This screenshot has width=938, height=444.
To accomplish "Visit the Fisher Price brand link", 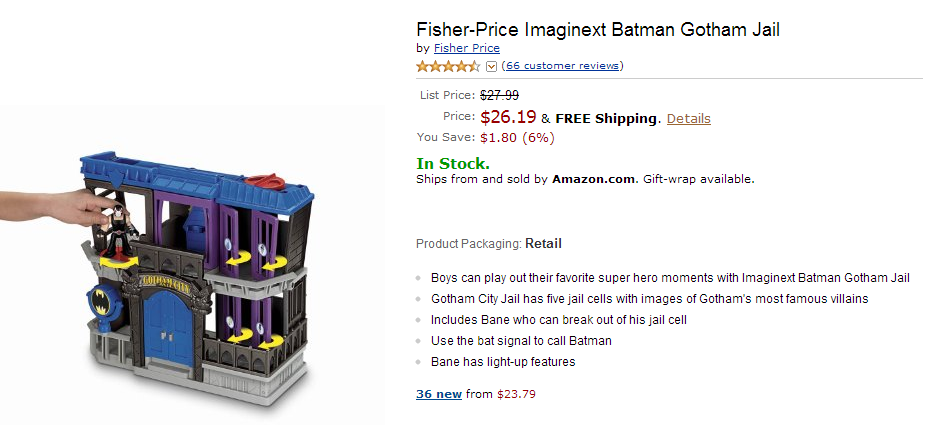I will pos(466,48).
